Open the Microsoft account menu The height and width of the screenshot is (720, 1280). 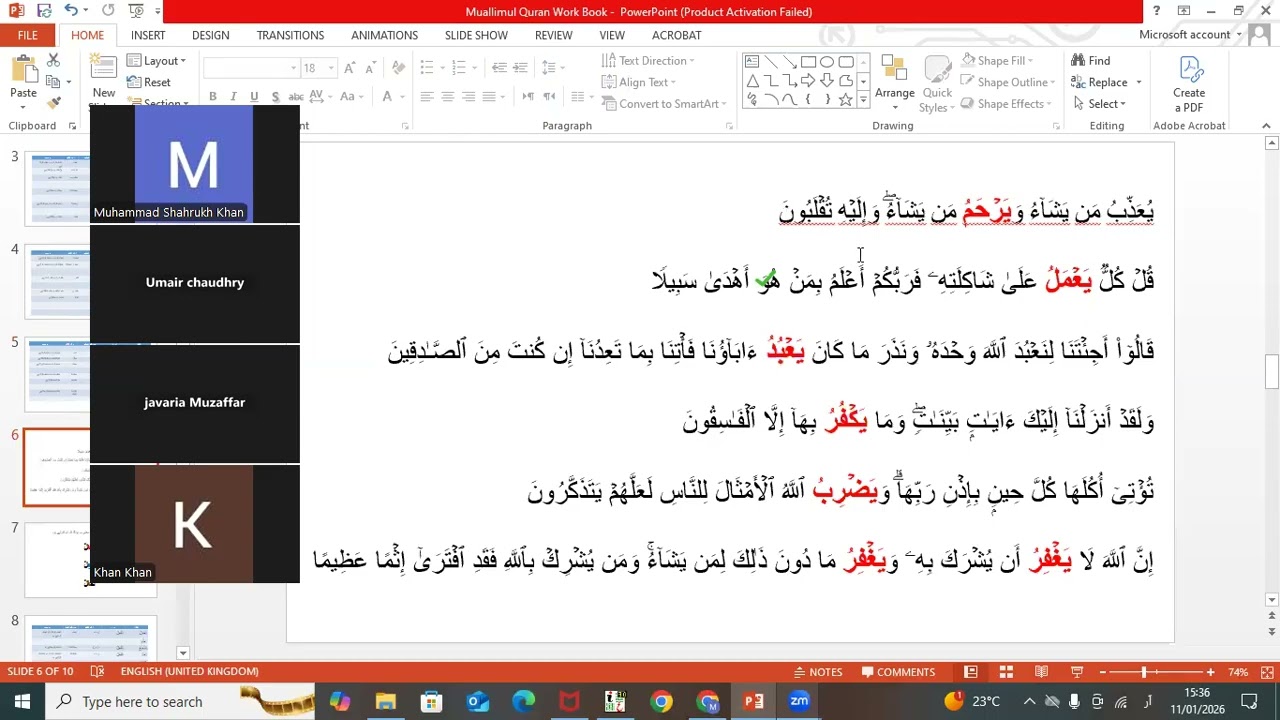pyautogui.click(x=1190, y=35)
